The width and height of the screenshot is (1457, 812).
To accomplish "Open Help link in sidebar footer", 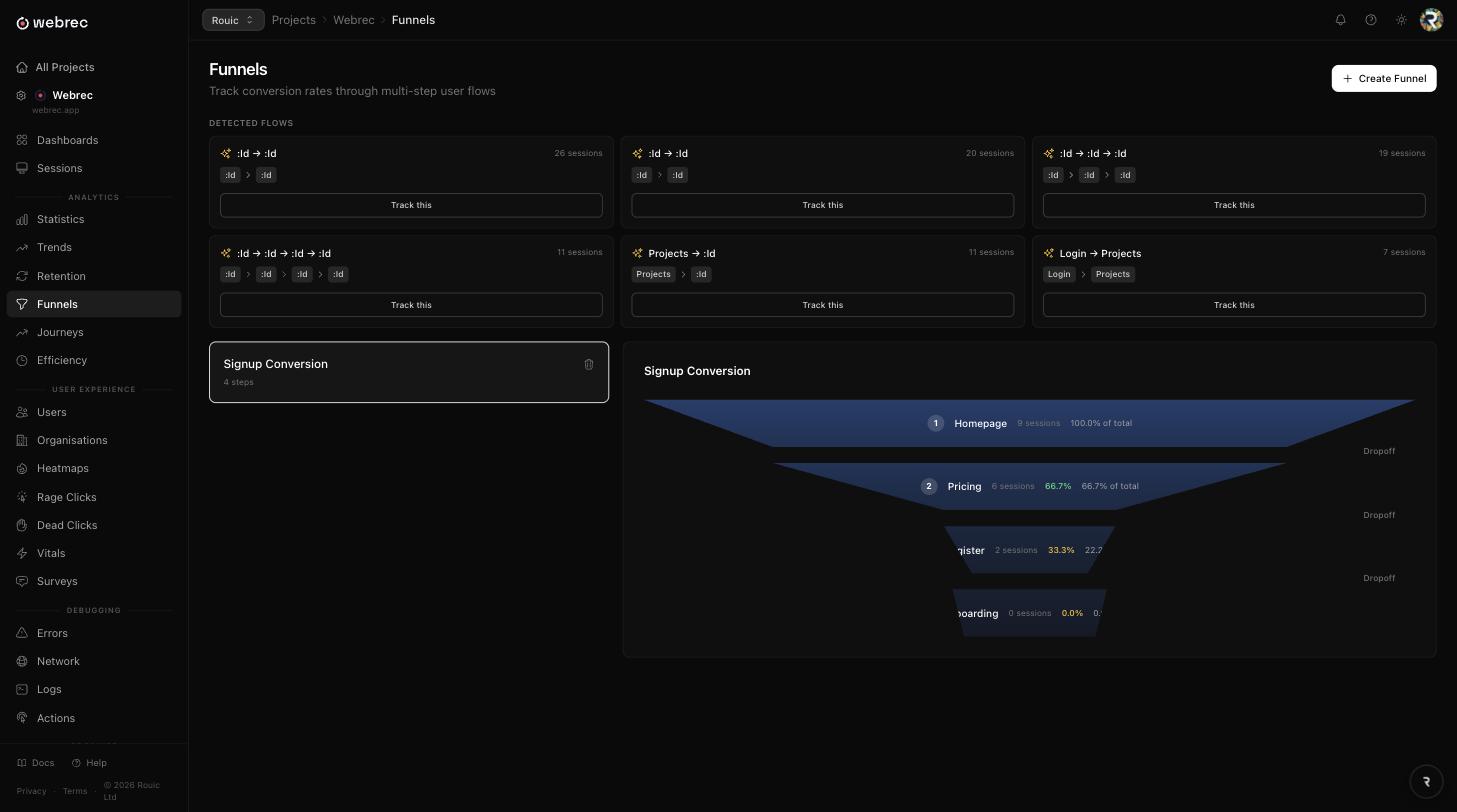I will (x=89, y=763).
